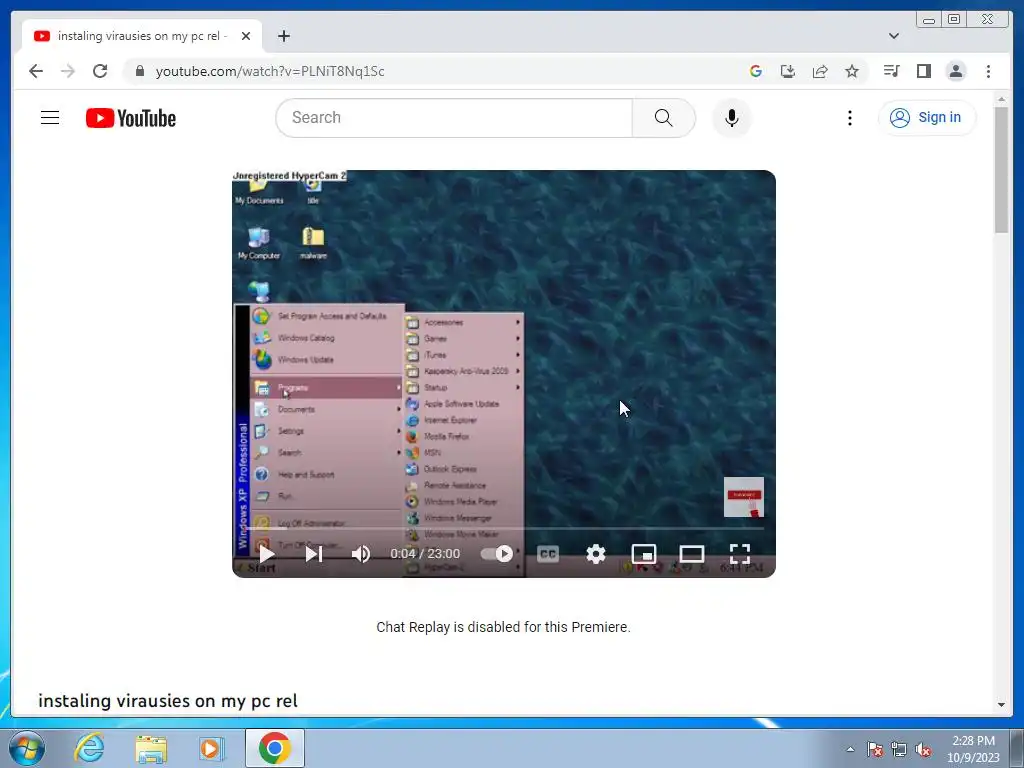Click the Action Center flag icon
Image resolution: width=1024 pixels, height=768 pixels.
click(x=874, y=749)
